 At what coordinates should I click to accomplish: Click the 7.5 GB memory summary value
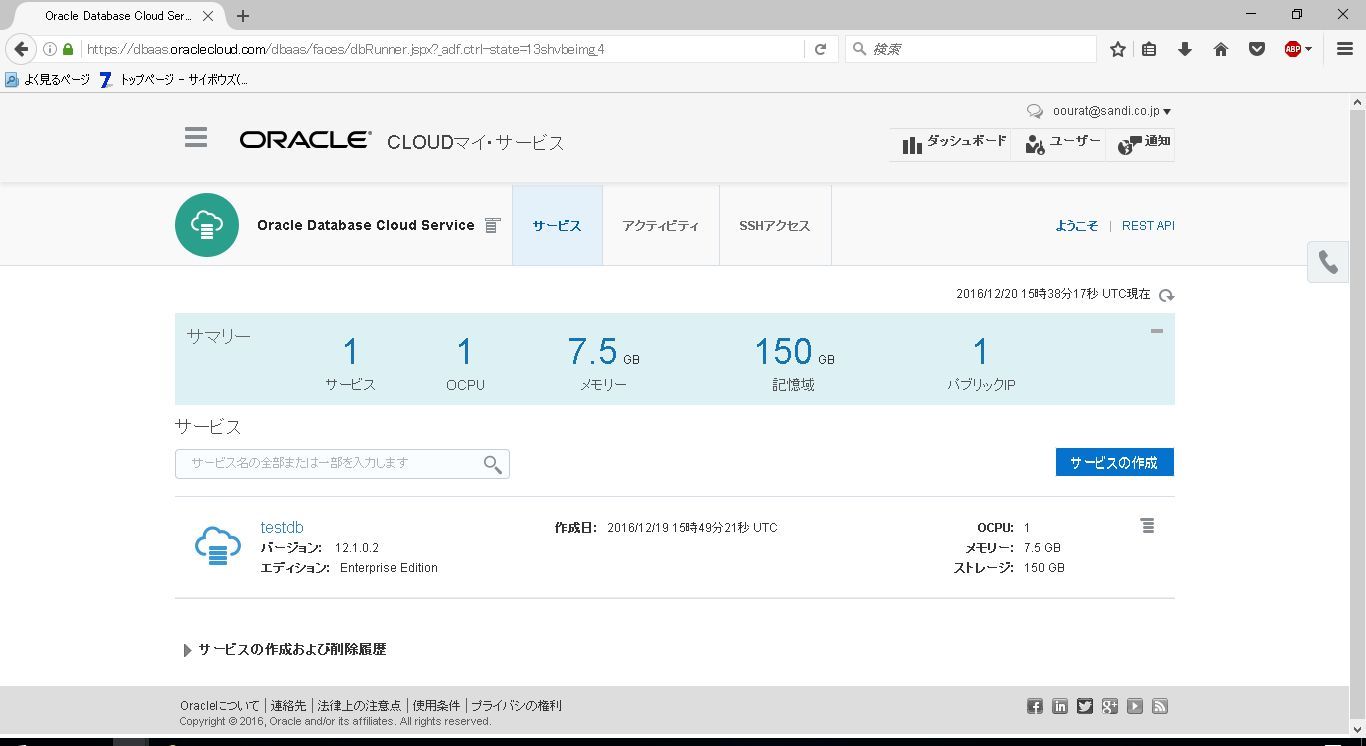603,352
